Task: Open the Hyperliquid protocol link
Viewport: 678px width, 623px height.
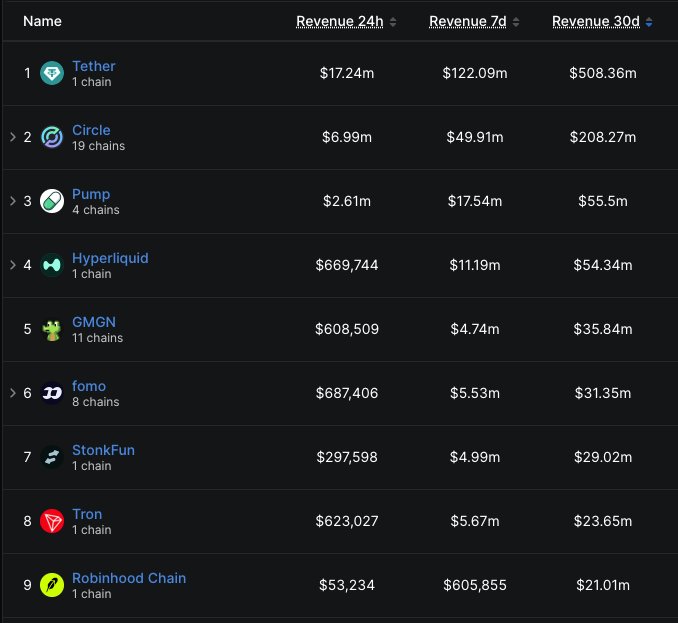Action: click(110, 259)
